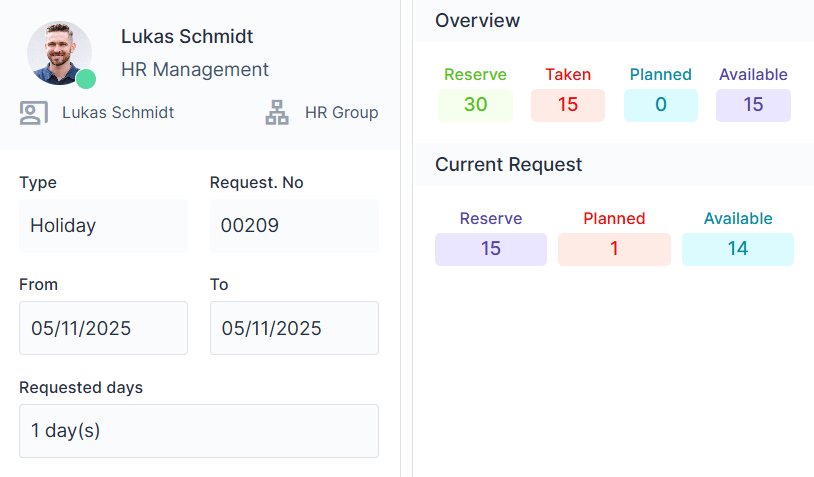Screen dimensions: 814x477
Task: Click the Current Request Available 14 badge
Action: tap(738, 249)
